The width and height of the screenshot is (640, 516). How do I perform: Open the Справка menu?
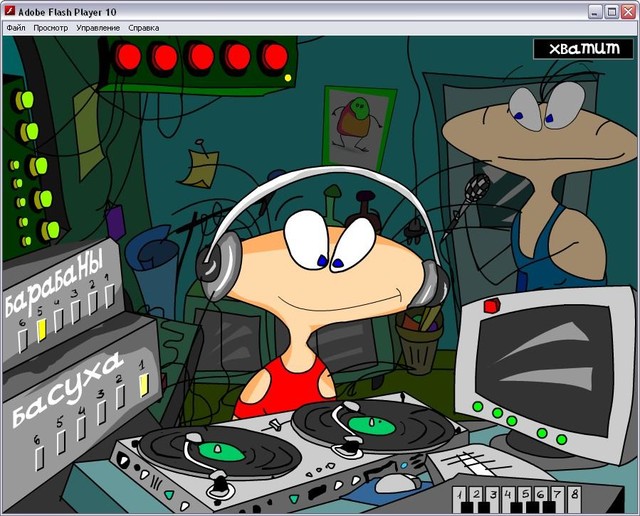144,28
